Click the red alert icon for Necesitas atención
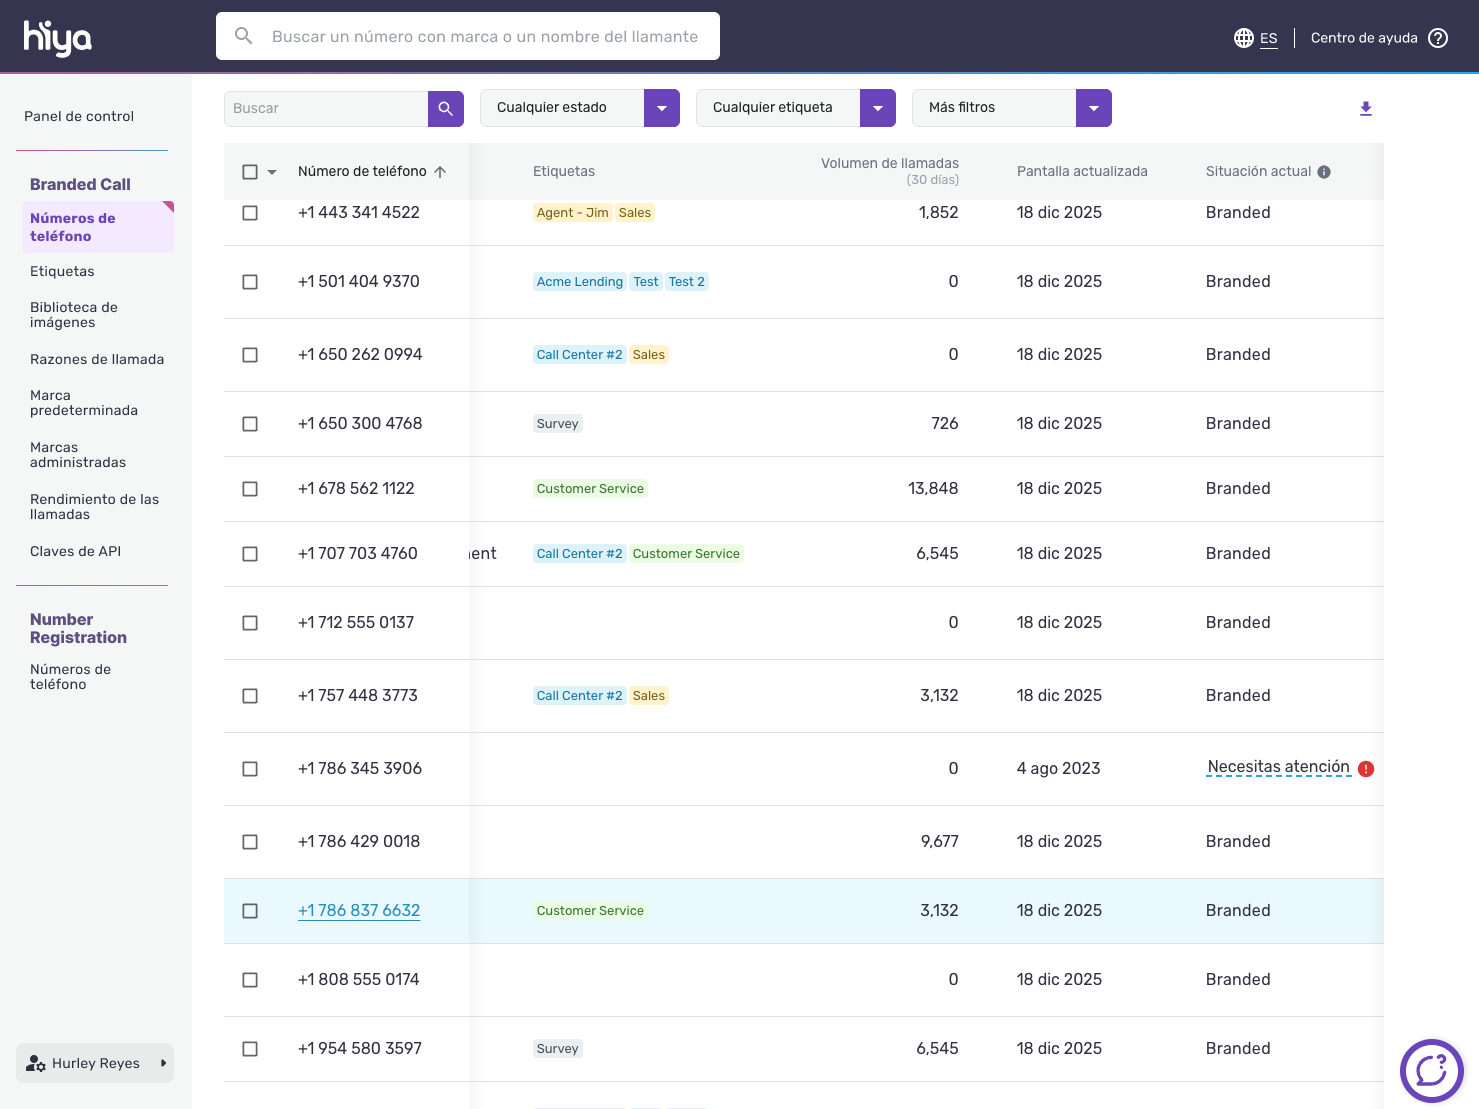 click(x=1366, y=769)
